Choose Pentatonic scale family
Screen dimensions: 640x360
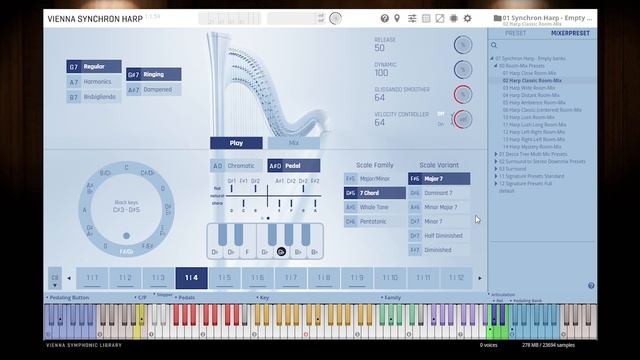(375, 222)
